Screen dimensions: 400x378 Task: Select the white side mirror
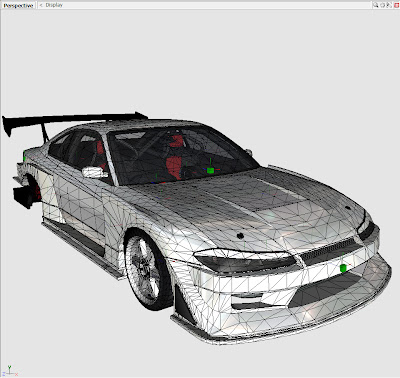[93, 172]
